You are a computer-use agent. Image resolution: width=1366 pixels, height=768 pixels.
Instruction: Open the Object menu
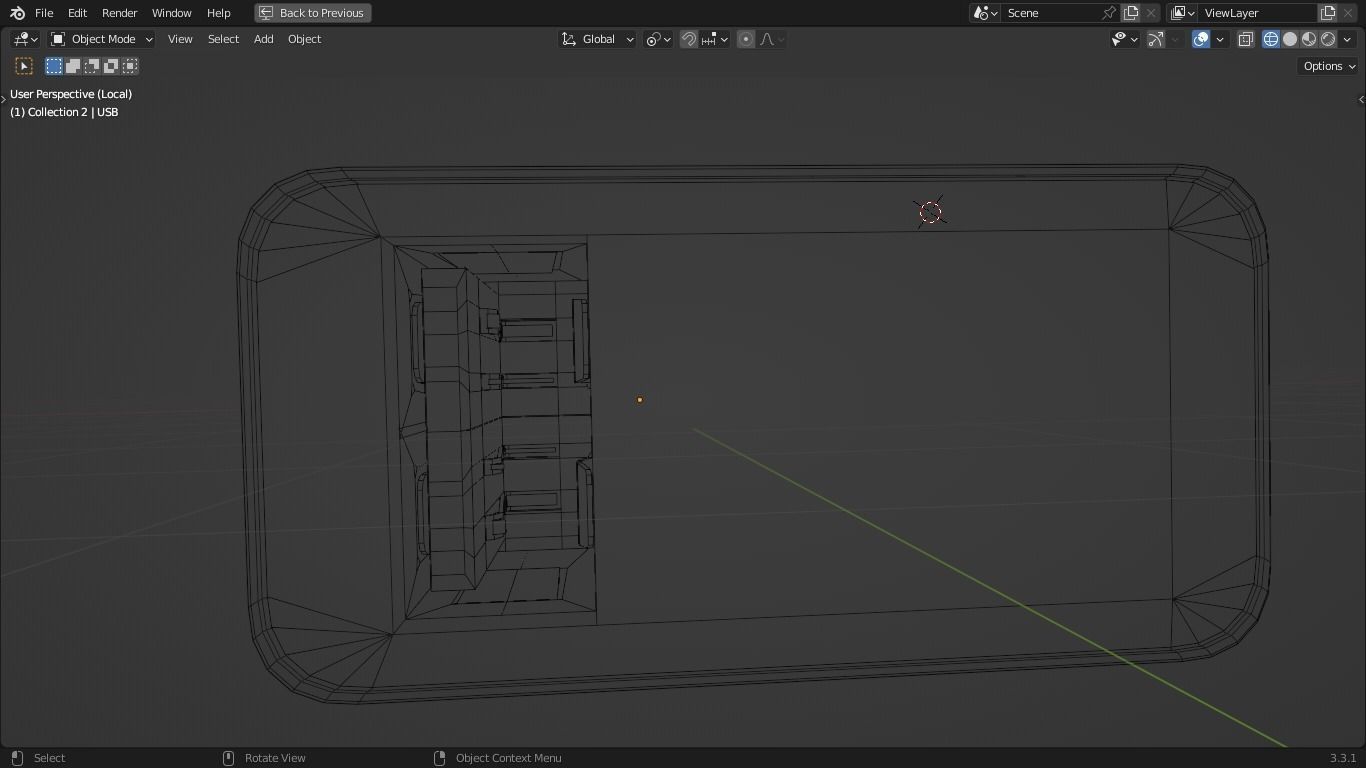point(304,39)
